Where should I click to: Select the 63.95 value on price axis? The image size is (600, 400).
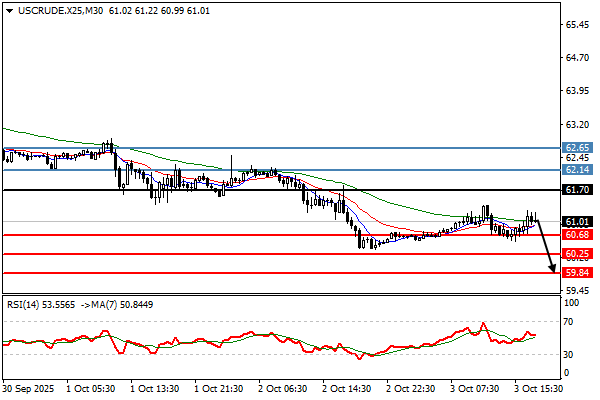(577, 91)
